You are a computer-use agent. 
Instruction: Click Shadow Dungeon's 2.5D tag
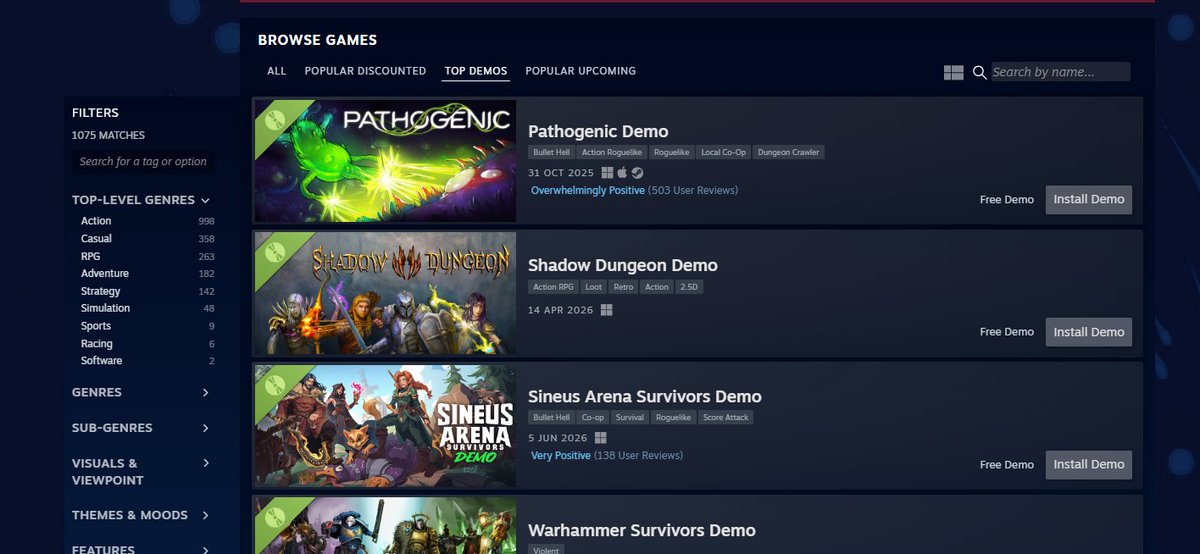pos(688,287)
